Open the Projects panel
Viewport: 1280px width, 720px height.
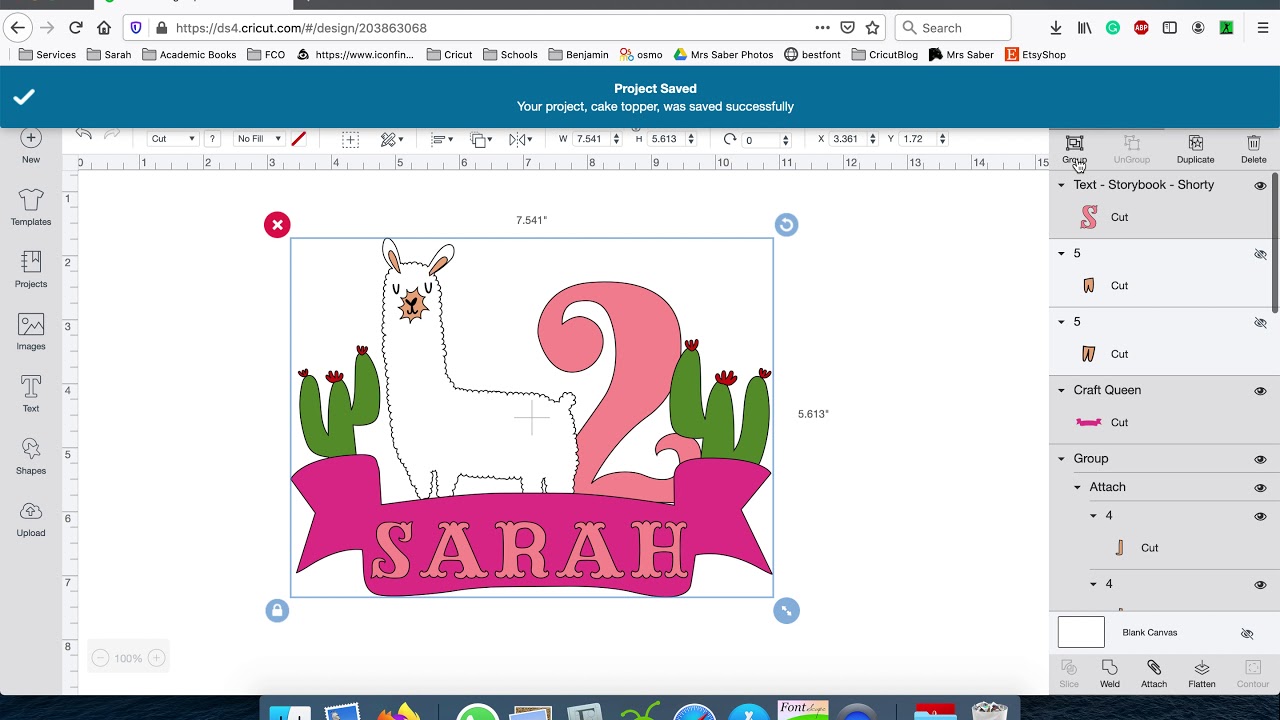[31, 270]
